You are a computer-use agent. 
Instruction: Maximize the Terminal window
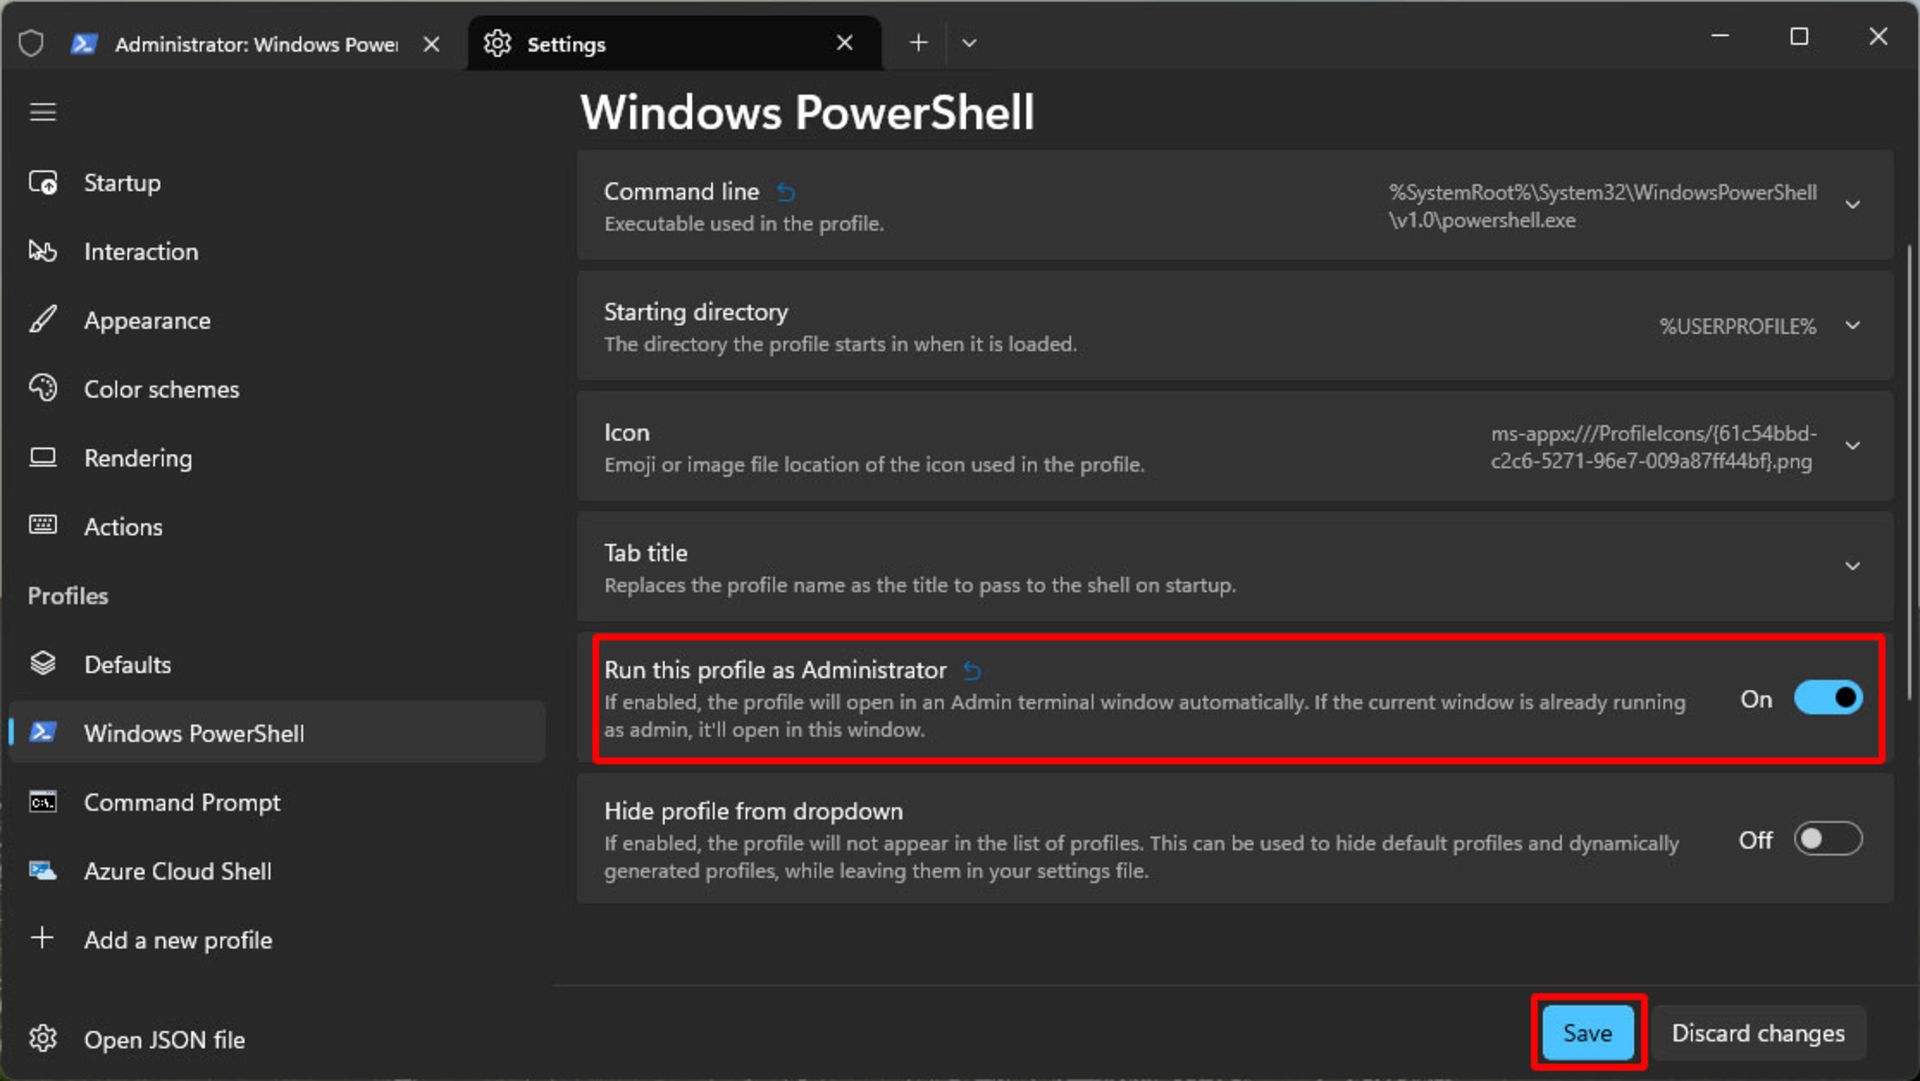coord(1799,36)
